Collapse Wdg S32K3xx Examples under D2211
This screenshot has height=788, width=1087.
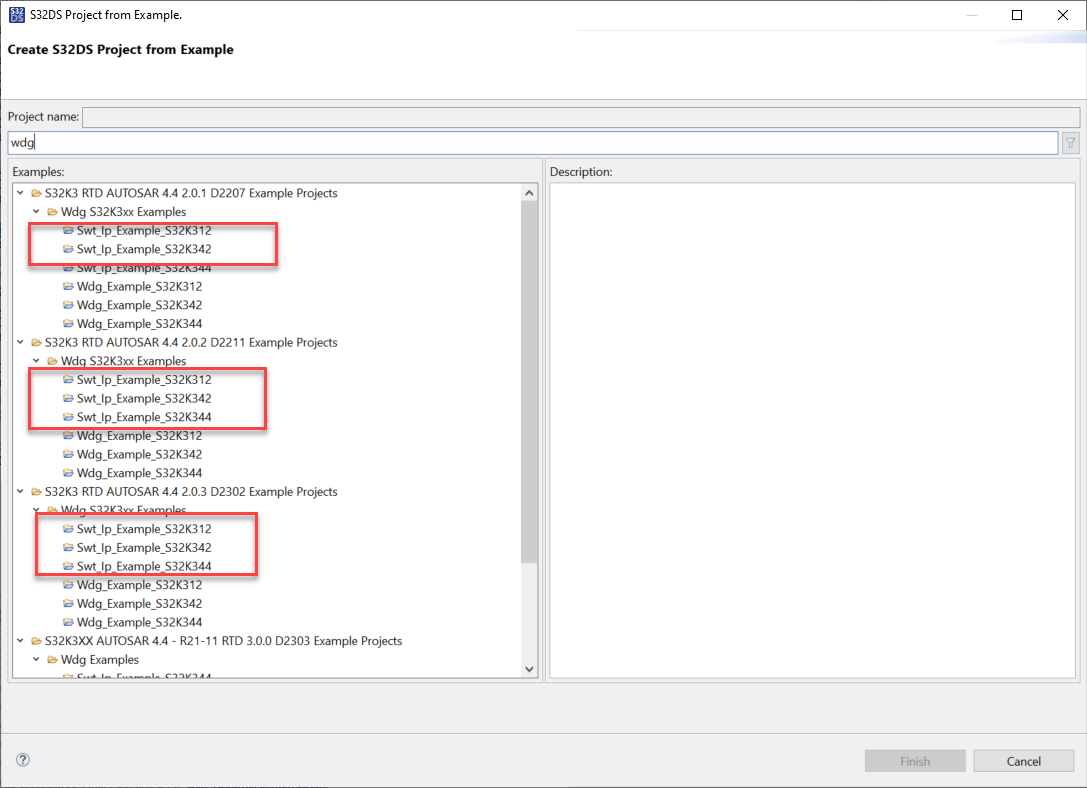(36, 361)
